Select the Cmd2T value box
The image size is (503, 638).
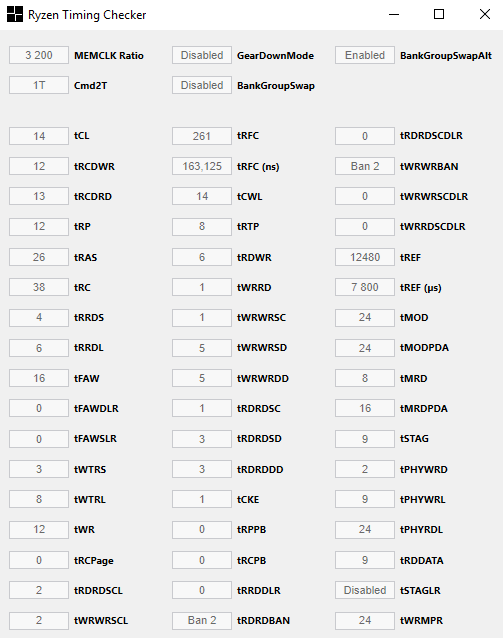point(39,85)
